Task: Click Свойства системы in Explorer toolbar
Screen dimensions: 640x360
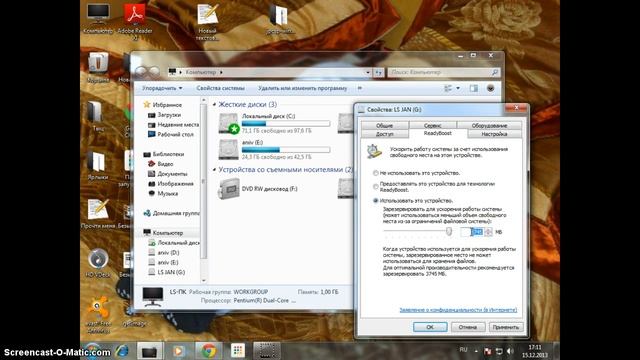Action: (220, 88)
